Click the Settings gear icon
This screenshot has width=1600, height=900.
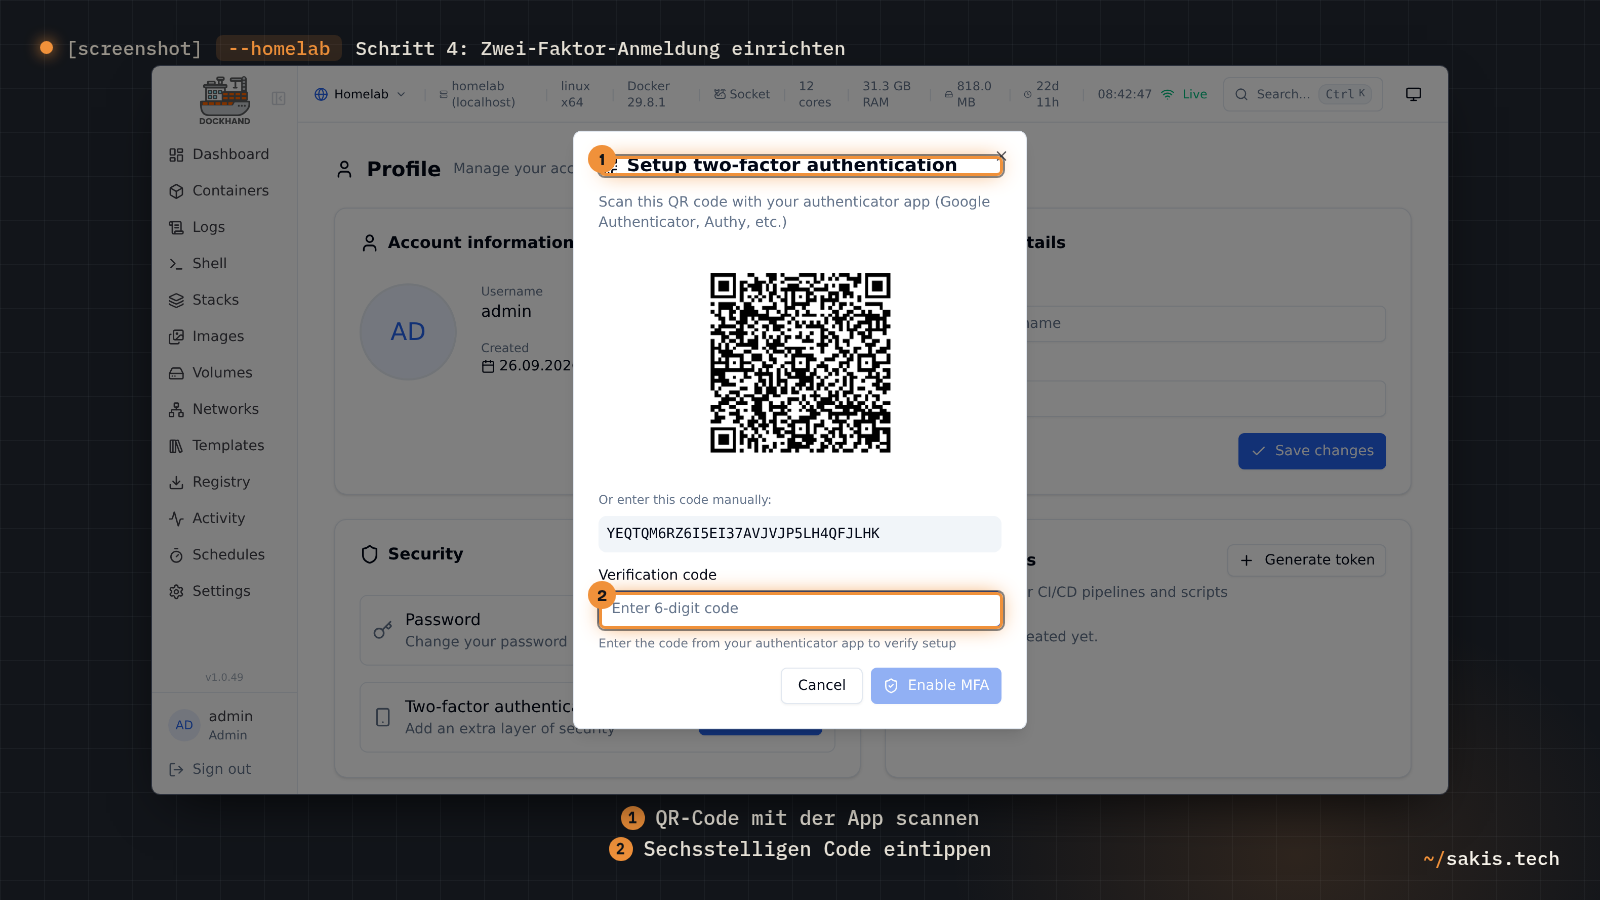176,591
